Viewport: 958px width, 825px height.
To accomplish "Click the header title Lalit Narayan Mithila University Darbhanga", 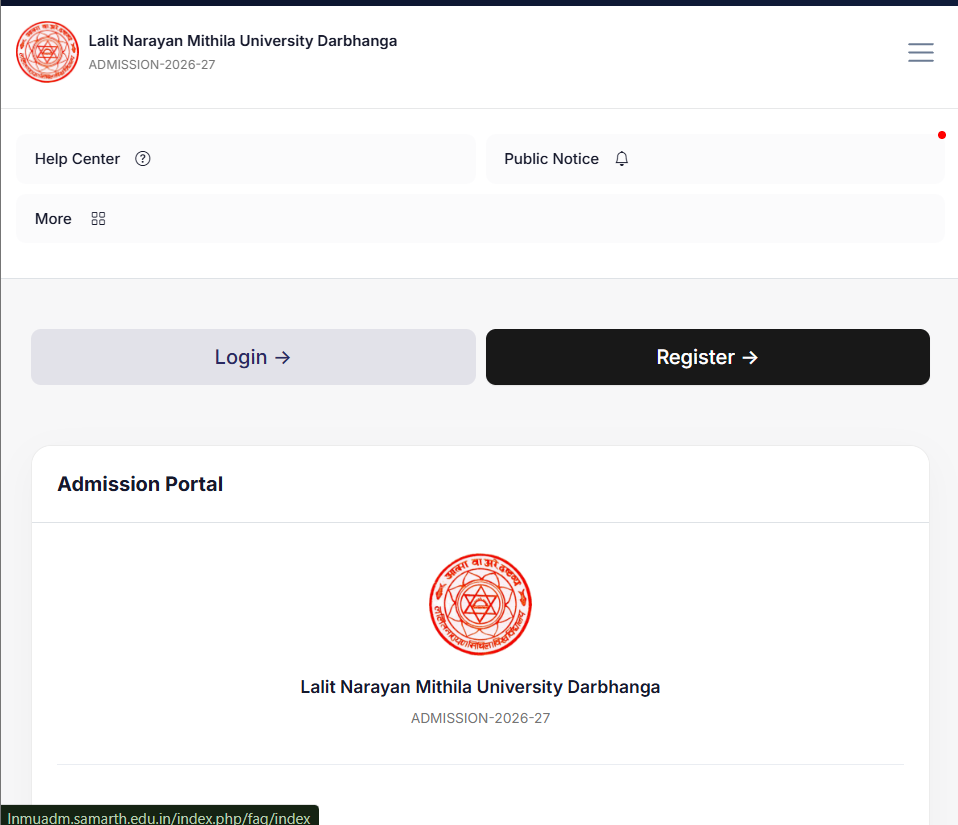I will pyautogui.click(x=243, y=41).
